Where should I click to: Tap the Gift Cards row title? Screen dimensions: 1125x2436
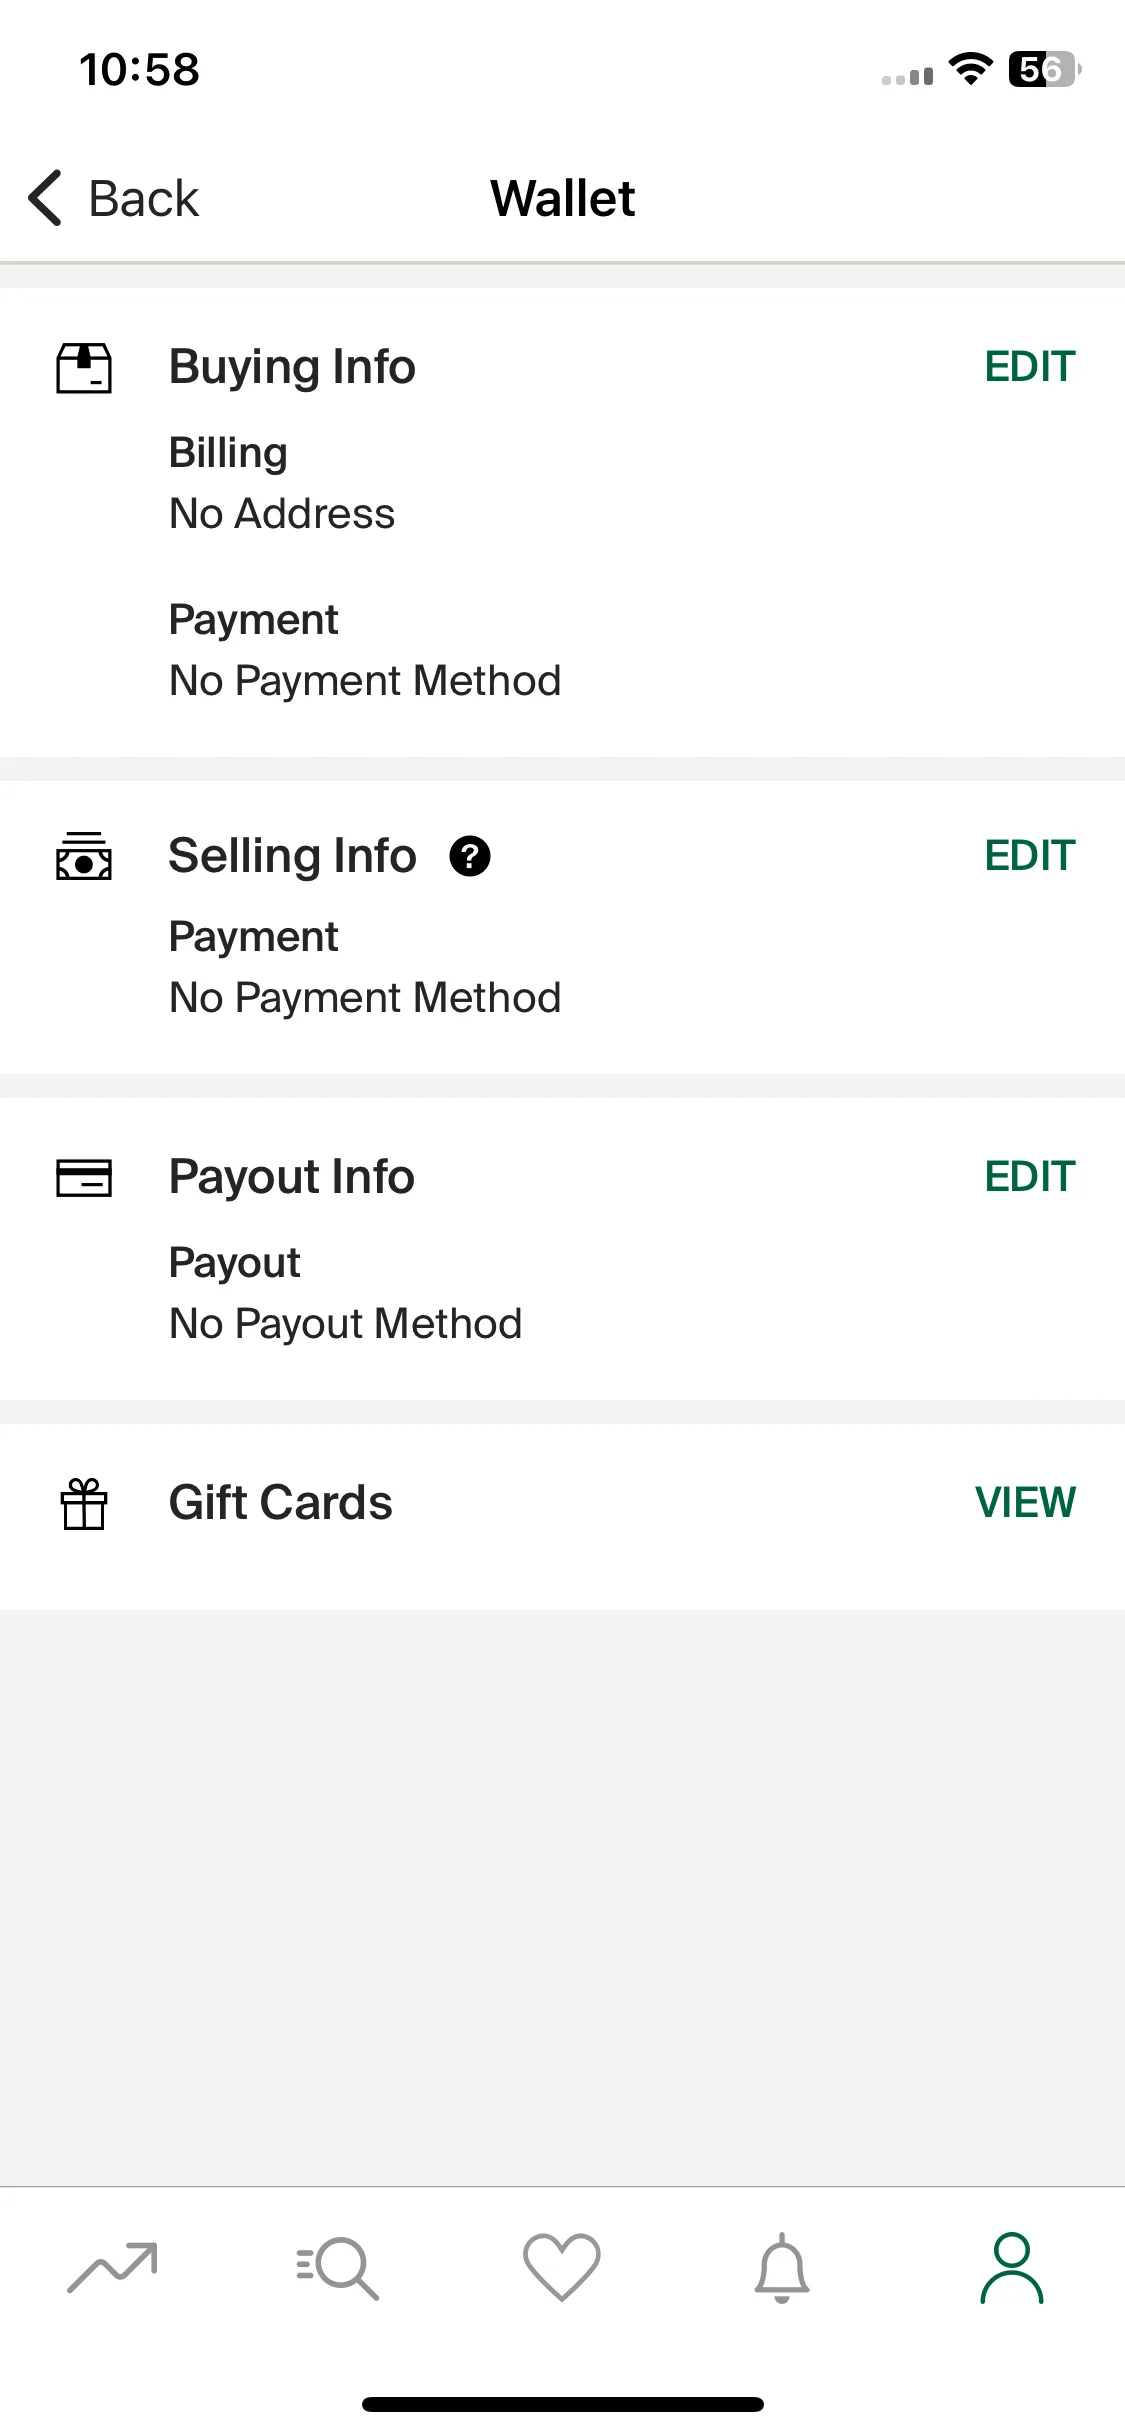pos(281,1502)
